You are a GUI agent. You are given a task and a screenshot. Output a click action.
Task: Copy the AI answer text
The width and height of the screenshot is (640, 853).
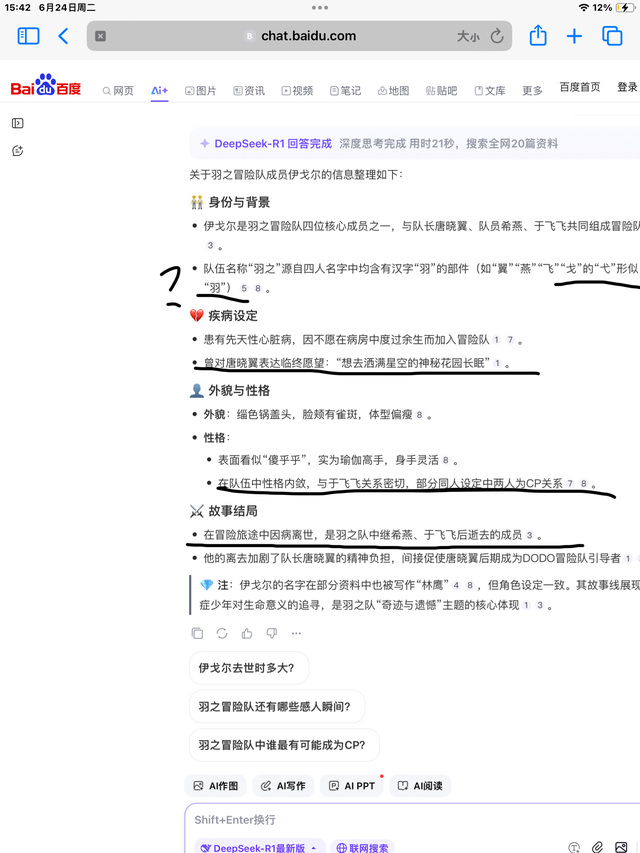point(197,633)
